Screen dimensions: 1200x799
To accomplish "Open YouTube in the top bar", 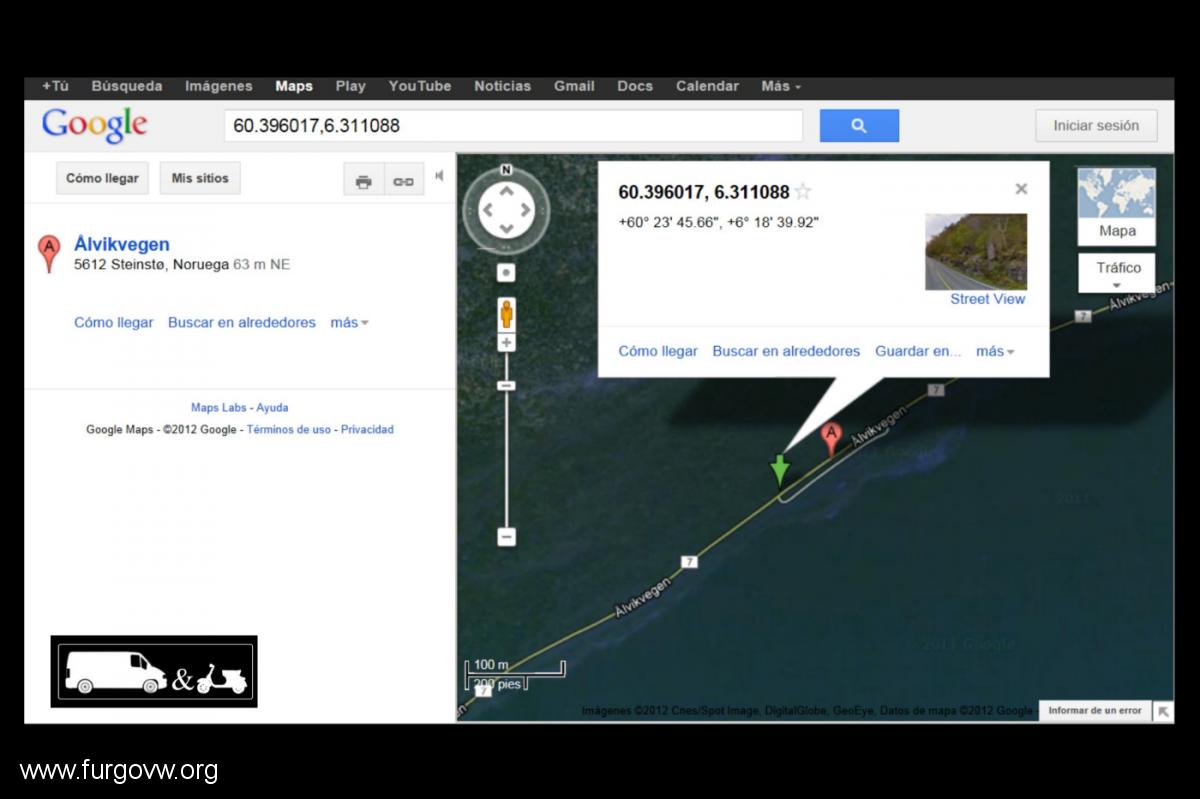I will click(x=420, y=86).
